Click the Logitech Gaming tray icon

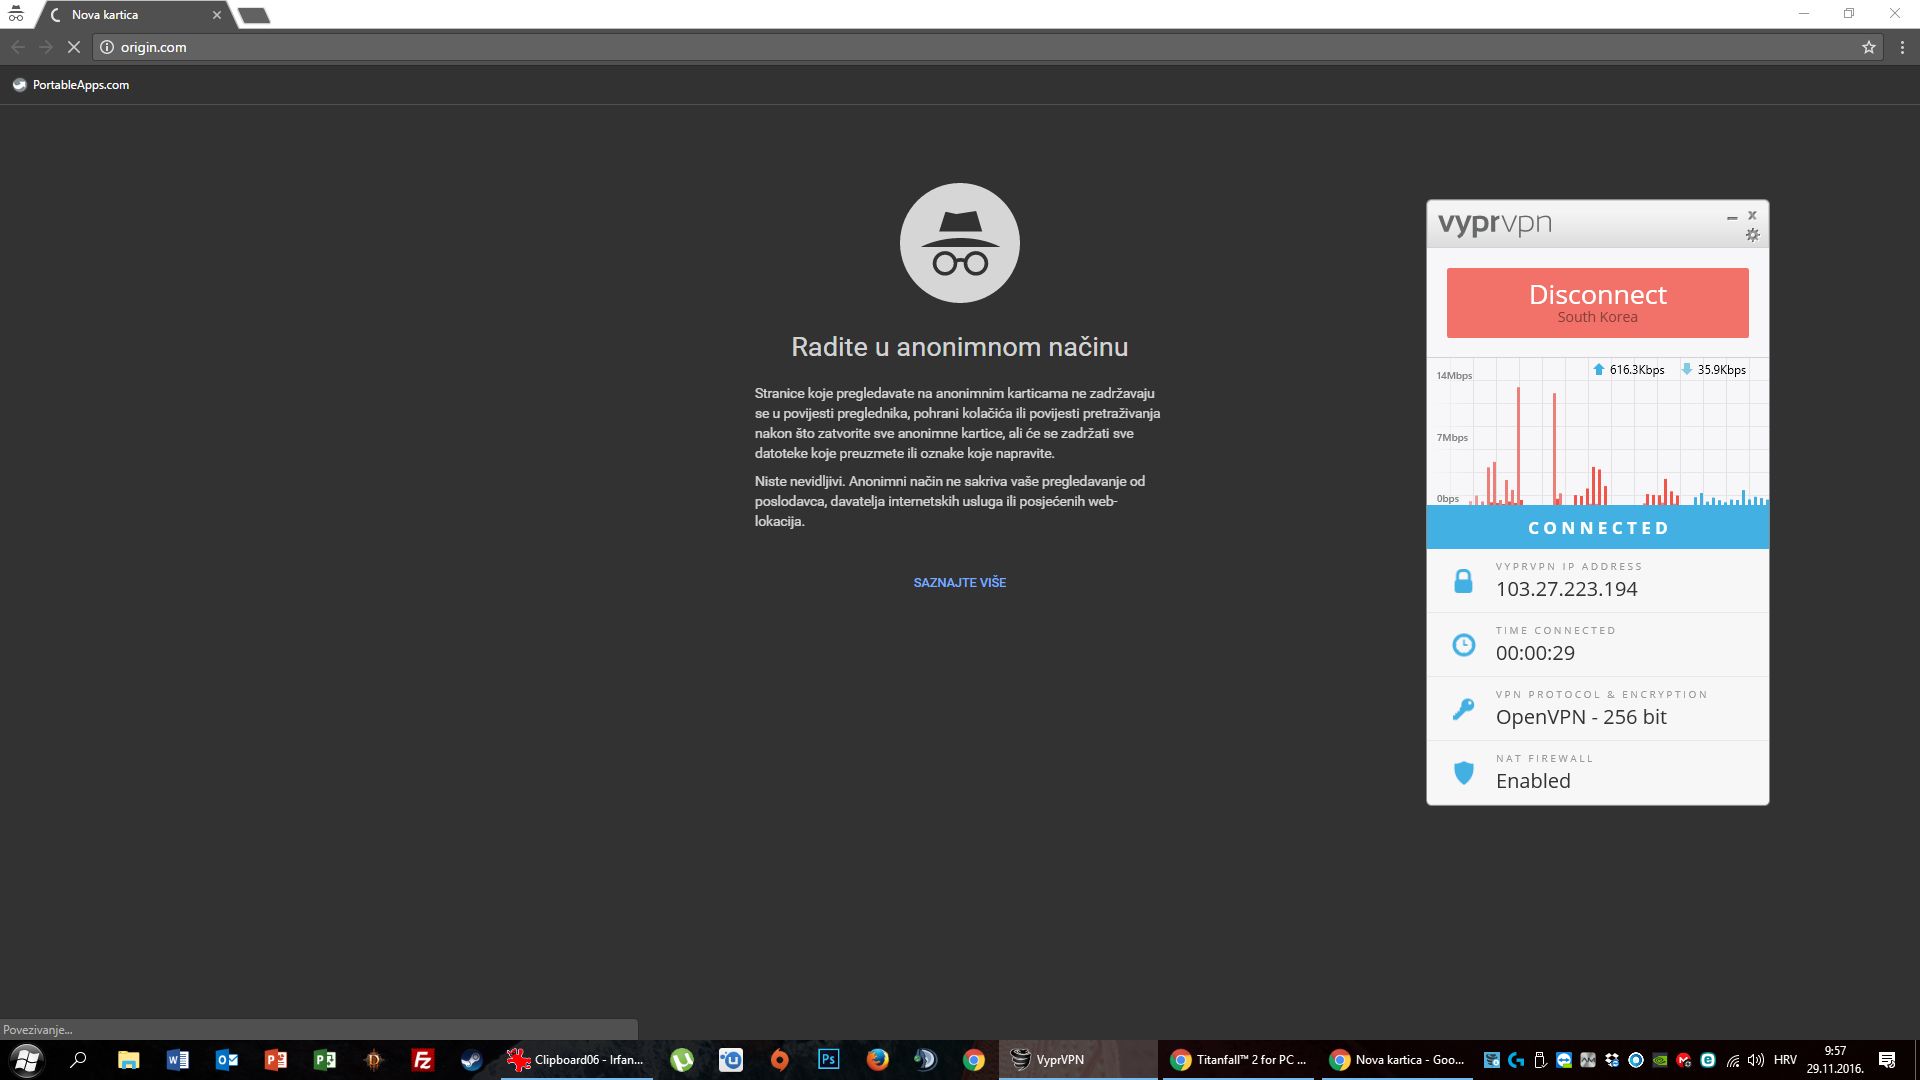pos(1516,1060)
